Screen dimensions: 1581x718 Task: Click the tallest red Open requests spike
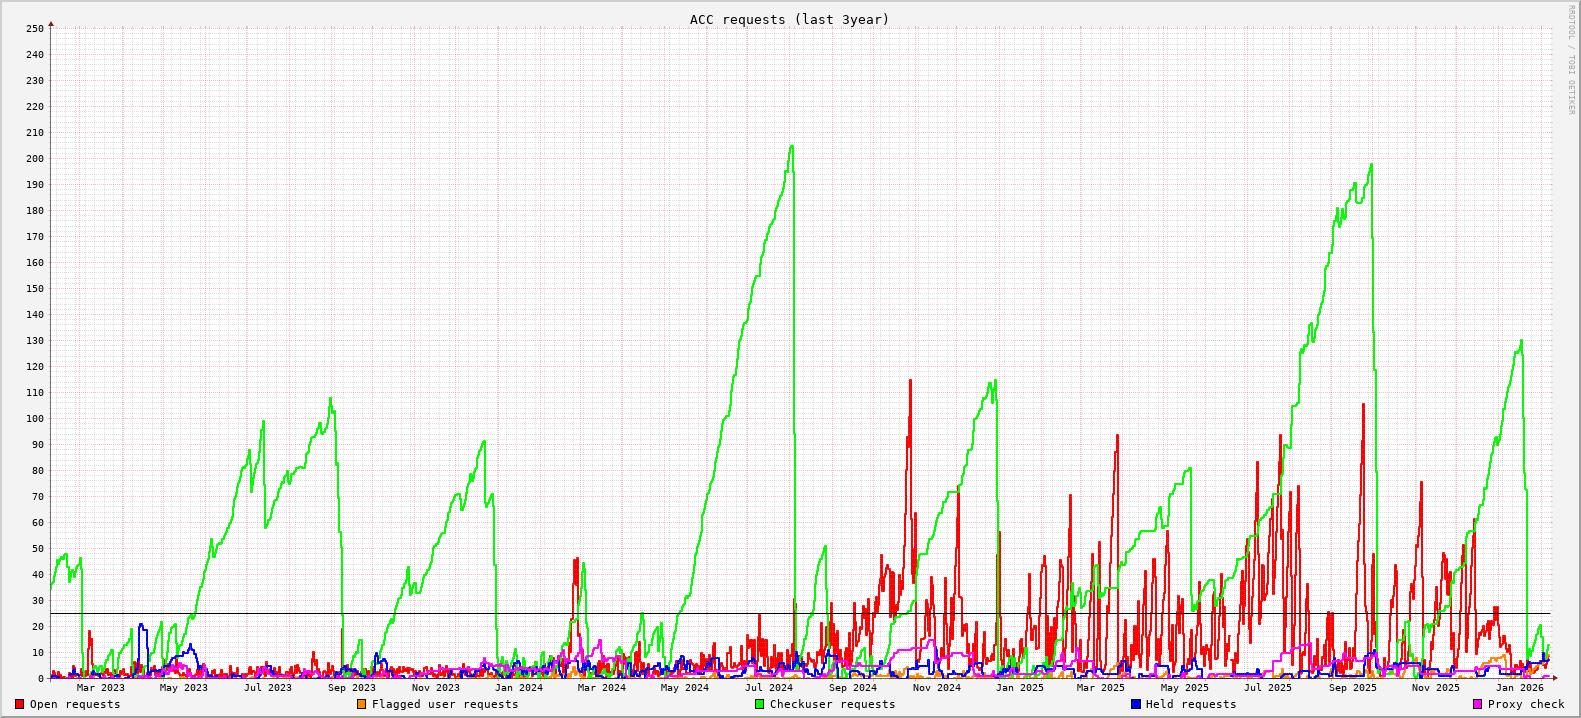pyautogui.click(x=910, y=381)
